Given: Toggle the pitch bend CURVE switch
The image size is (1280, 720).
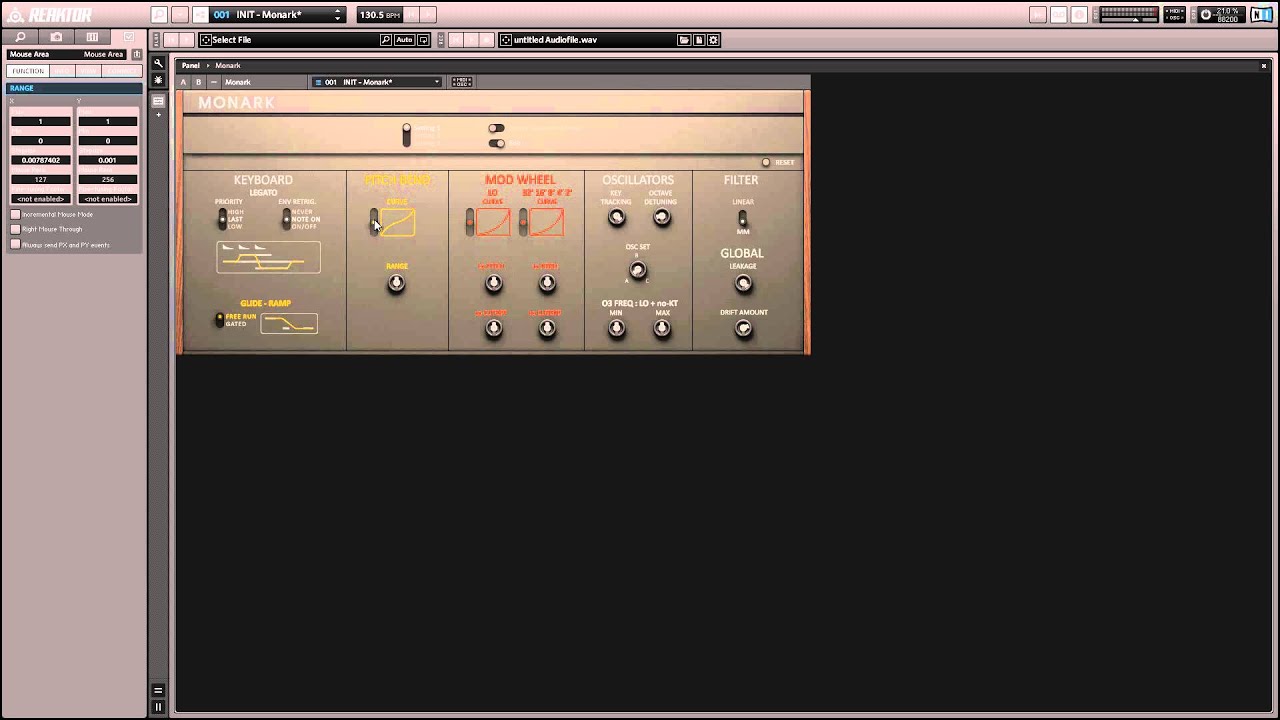Looking at the screenshot, I should pos(374,221).
